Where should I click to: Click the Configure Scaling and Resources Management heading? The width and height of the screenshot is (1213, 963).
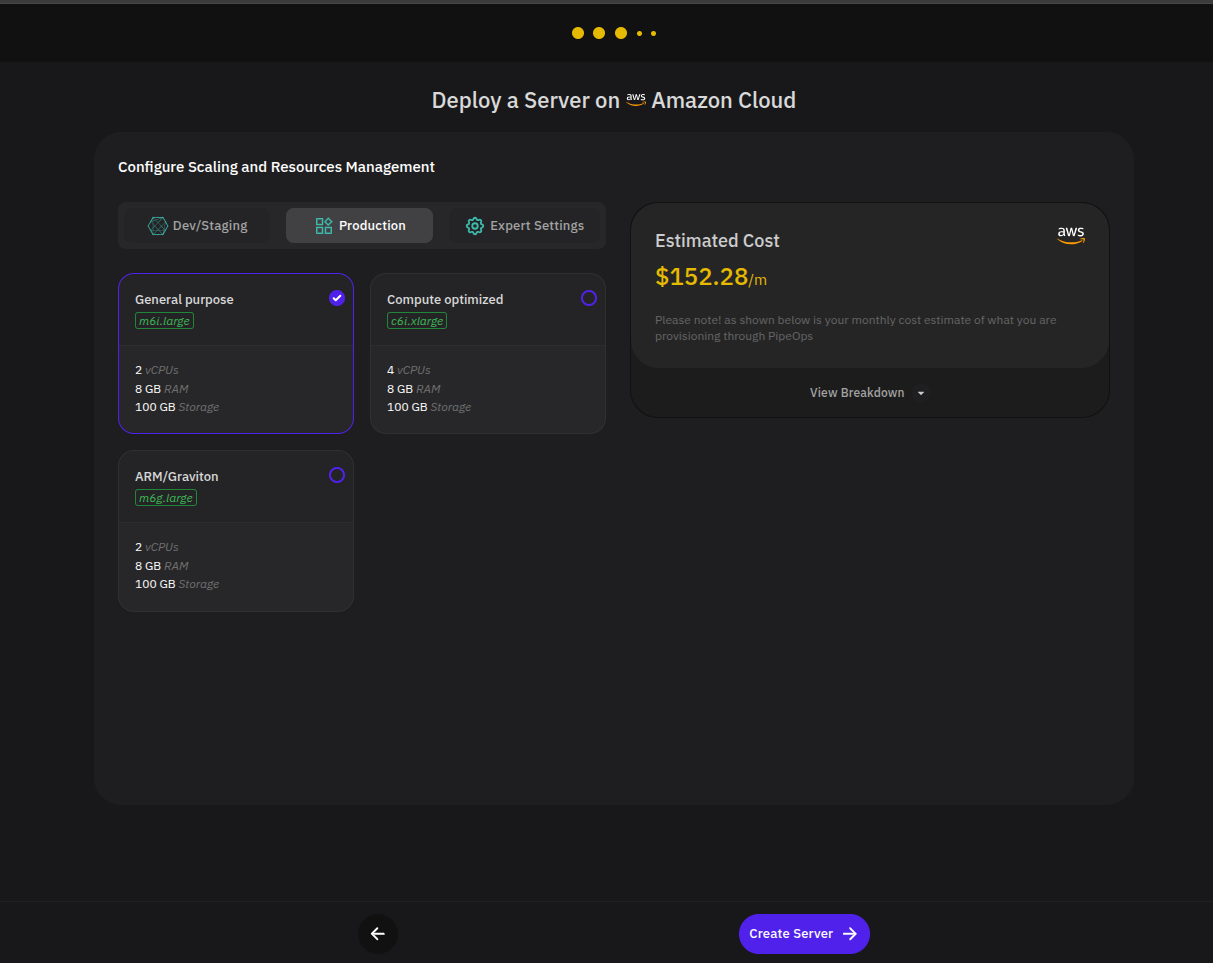click(276, 167)
